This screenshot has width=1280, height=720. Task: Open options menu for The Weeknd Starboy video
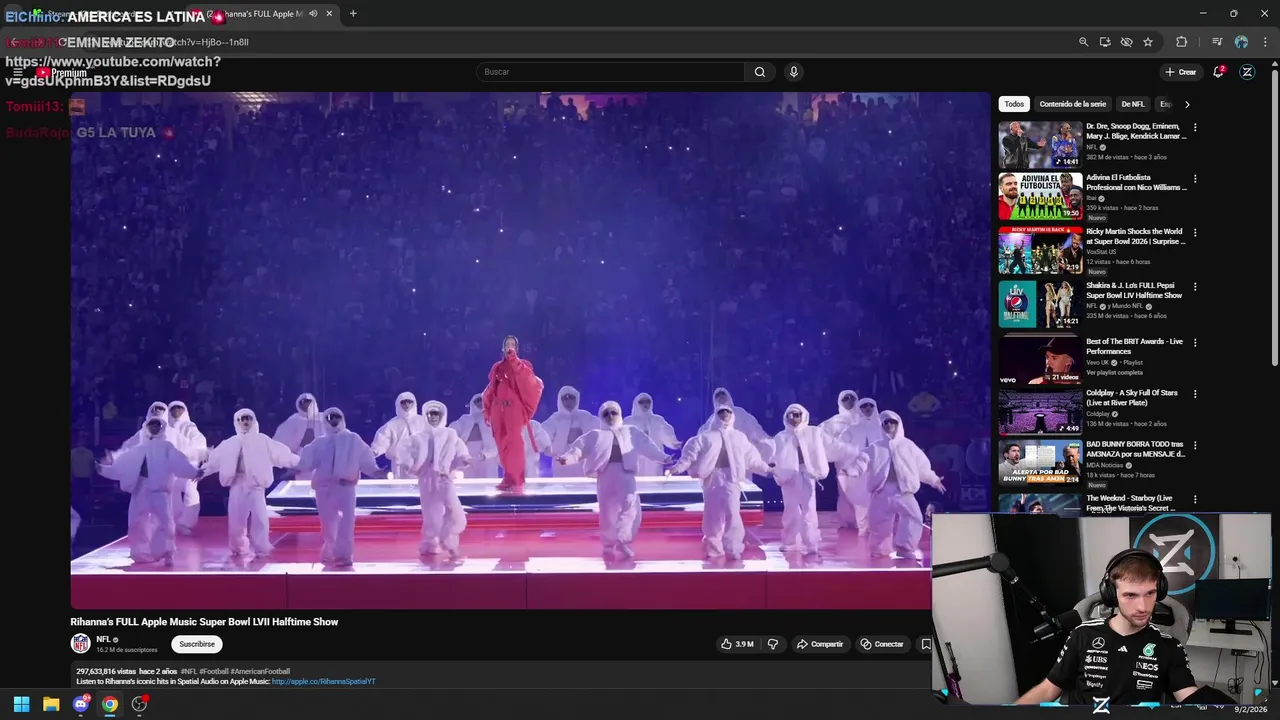[x=1195, y=500]
